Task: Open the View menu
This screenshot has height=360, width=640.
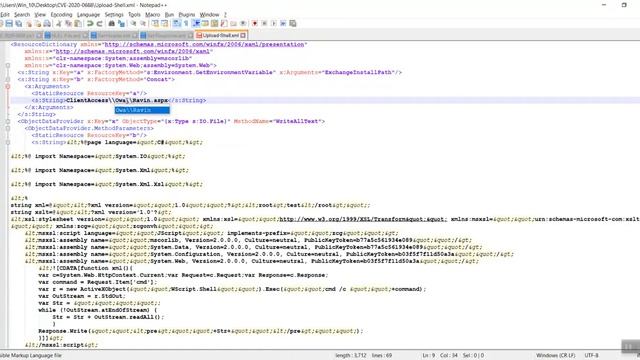Action: pyautogui.click(x=40, y=15)
